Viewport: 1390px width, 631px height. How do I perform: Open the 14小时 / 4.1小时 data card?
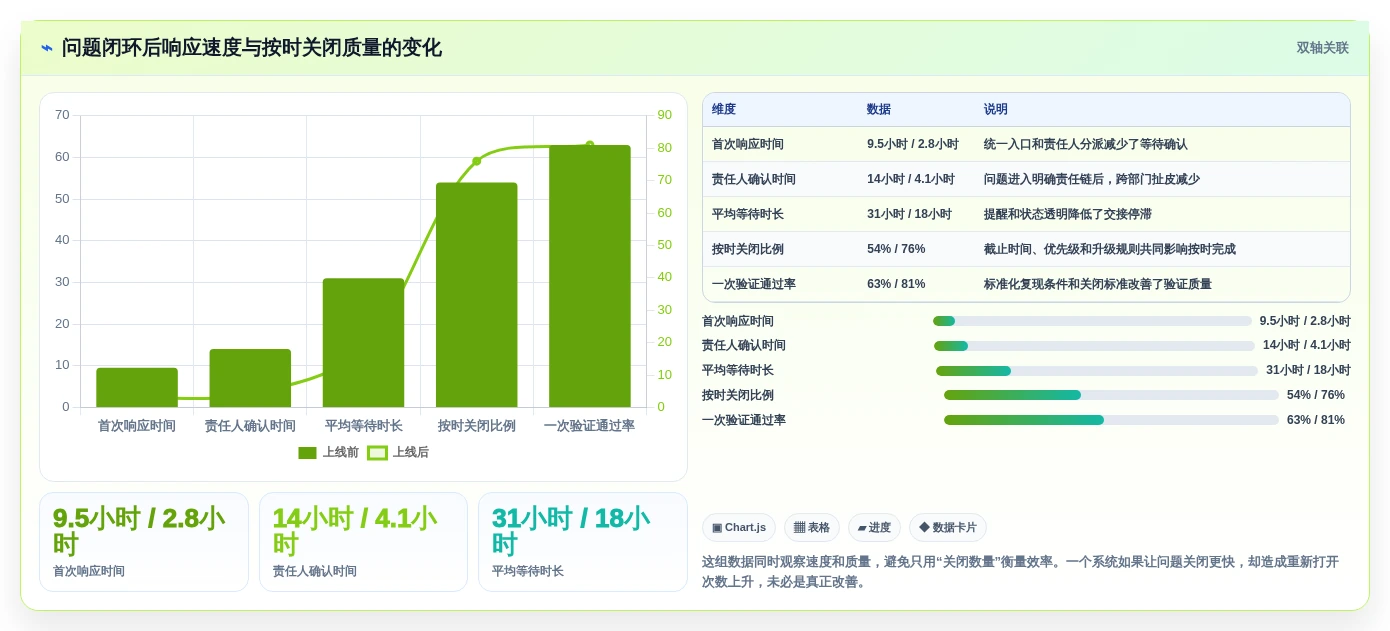tap(363, 542)
